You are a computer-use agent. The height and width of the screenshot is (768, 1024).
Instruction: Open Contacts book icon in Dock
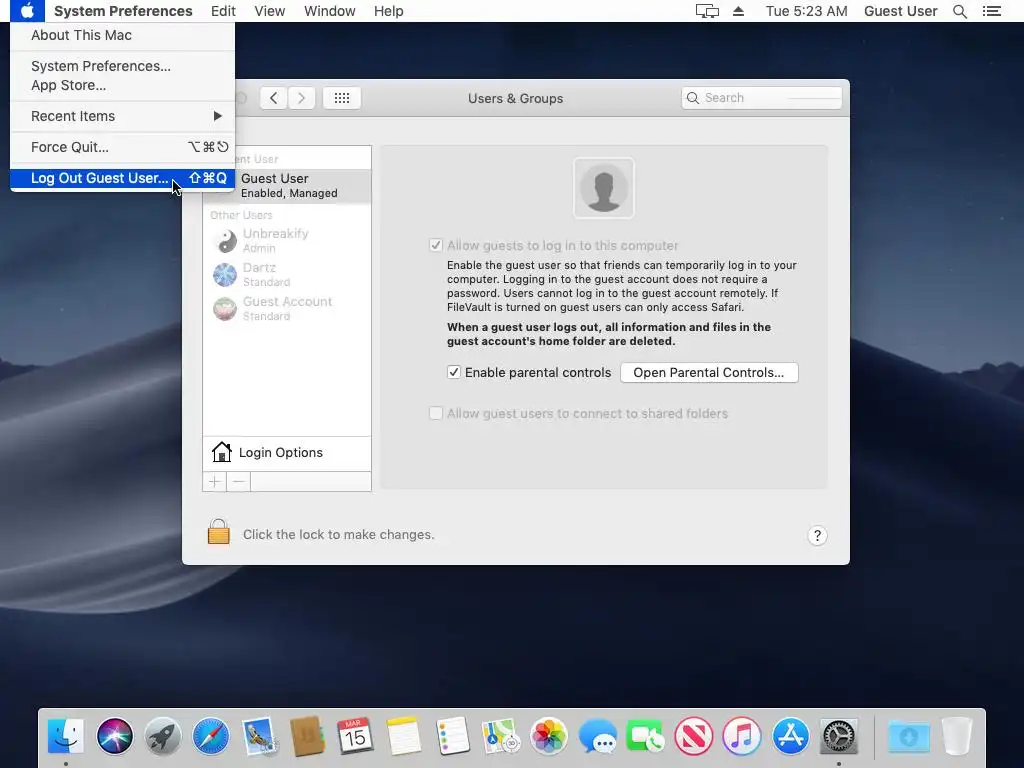[307, 736]
